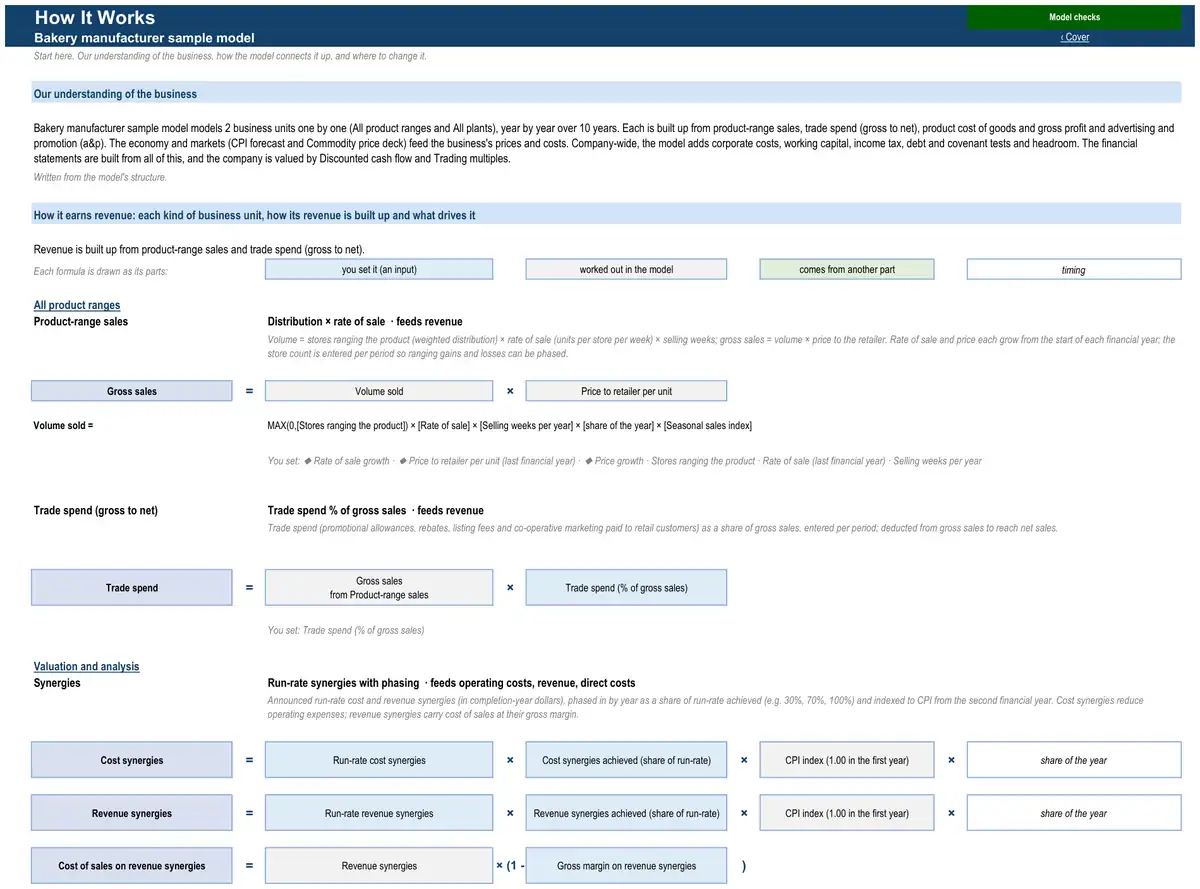
Task: Select the "Our understanding of the business" section header
Action: (606, 94)
